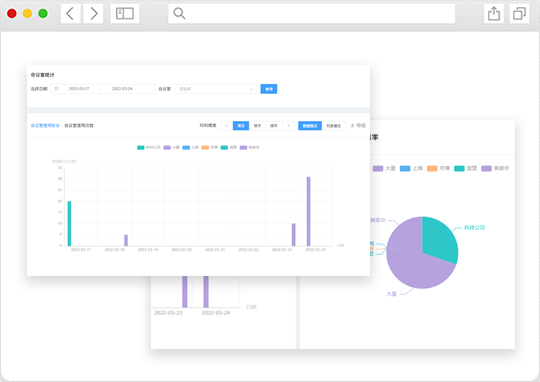Click the 导出 export icon
This screenshot has width=540, height=382.
[x=352, y=126]
